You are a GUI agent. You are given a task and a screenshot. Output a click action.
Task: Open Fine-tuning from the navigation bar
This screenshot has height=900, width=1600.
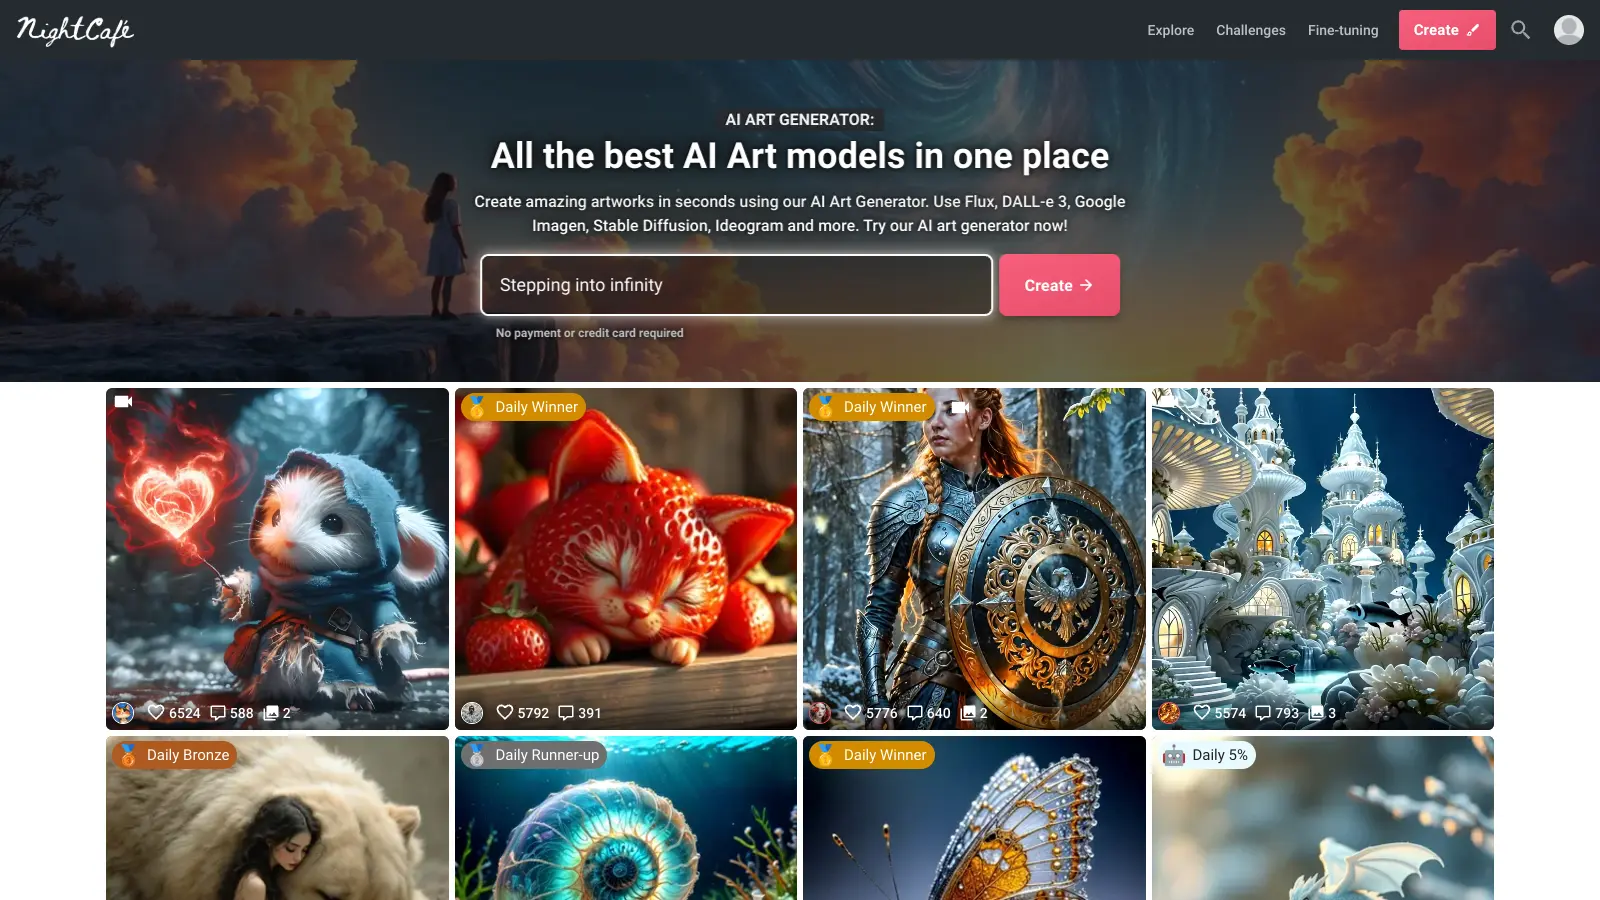(1342, 30)
